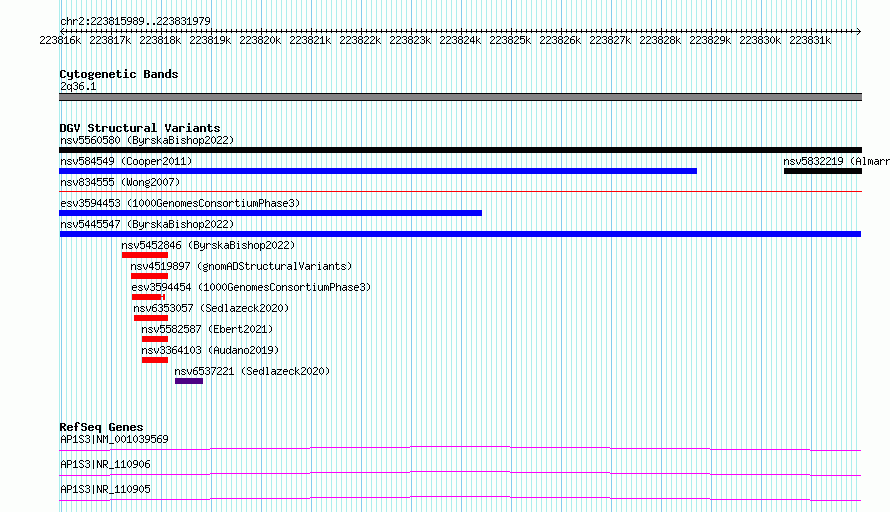Click the chr2:223815989..223831979 region label

[x=135, y=21]
